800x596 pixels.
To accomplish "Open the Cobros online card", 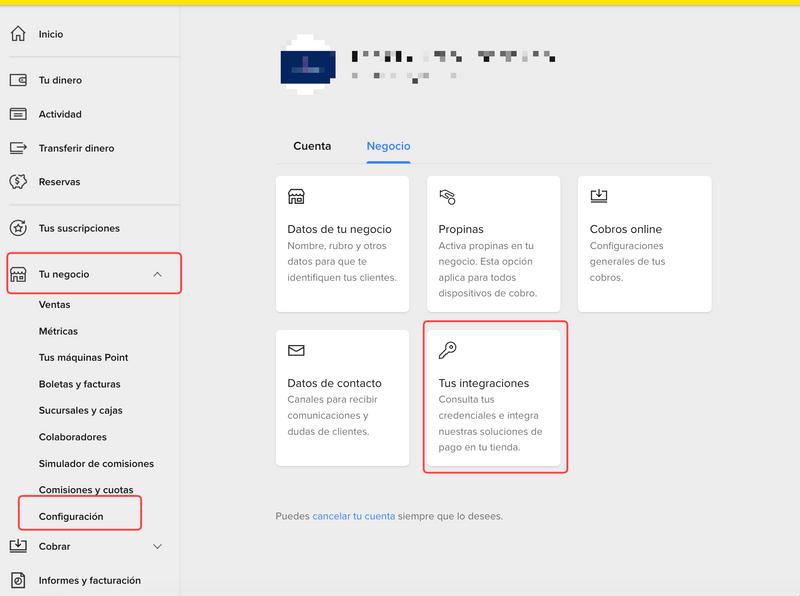I will coord(644,243).
